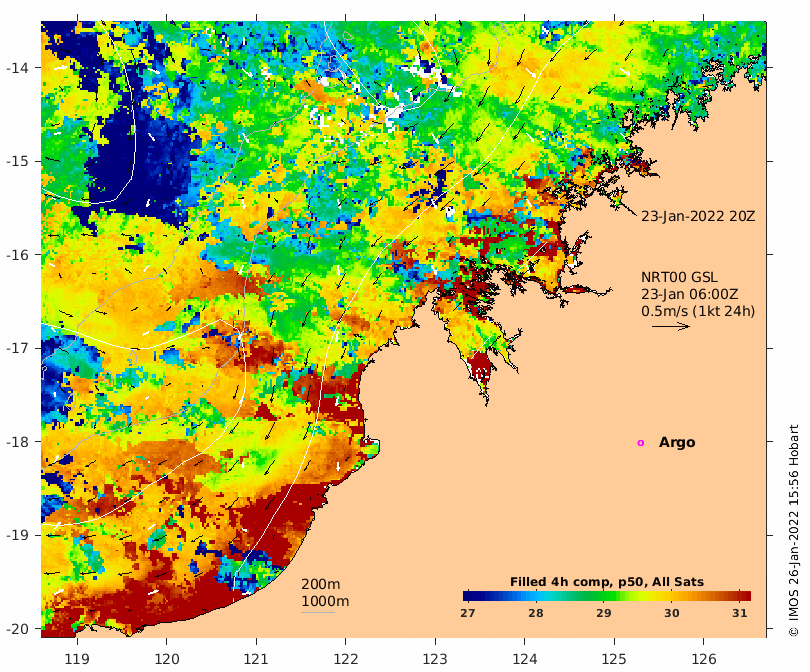The width and height of the screenshot is (810, 672).
Task: Click the '1000m' depth contour label
Action: 325,601
